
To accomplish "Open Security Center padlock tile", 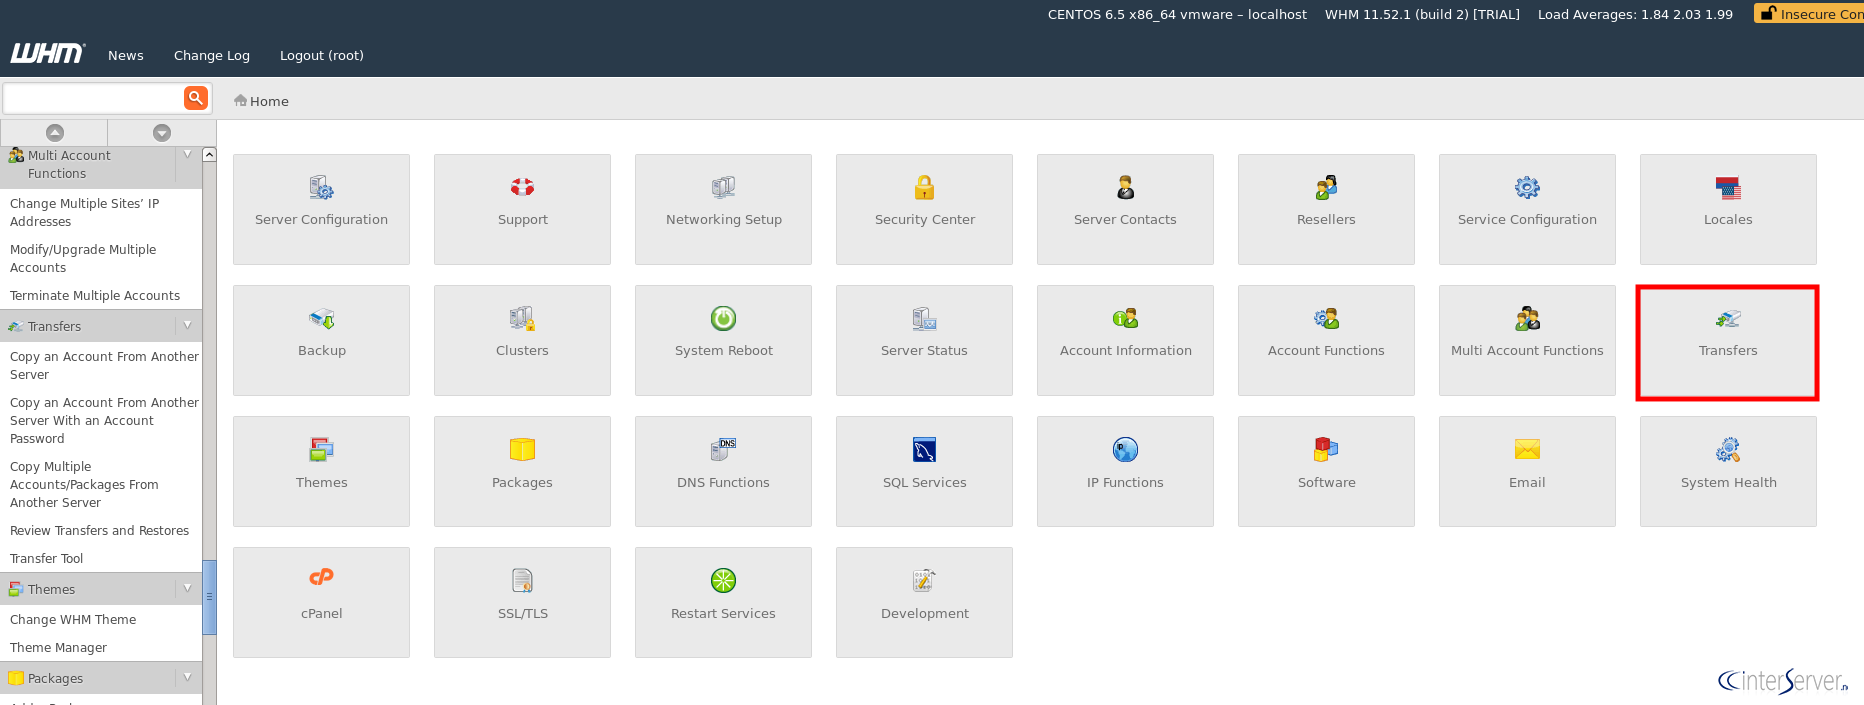I will coord(924,209).
